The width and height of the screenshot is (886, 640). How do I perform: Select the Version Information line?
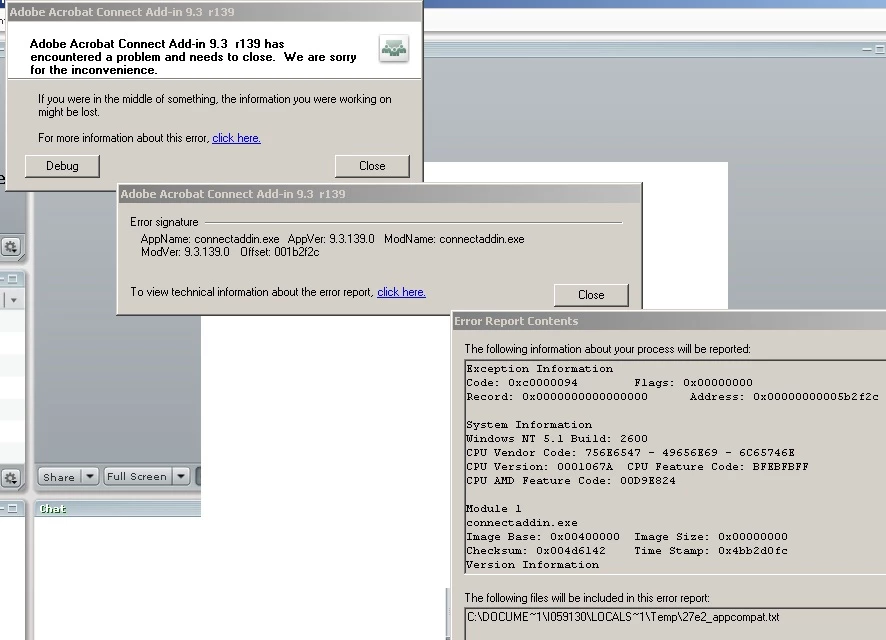533,565
